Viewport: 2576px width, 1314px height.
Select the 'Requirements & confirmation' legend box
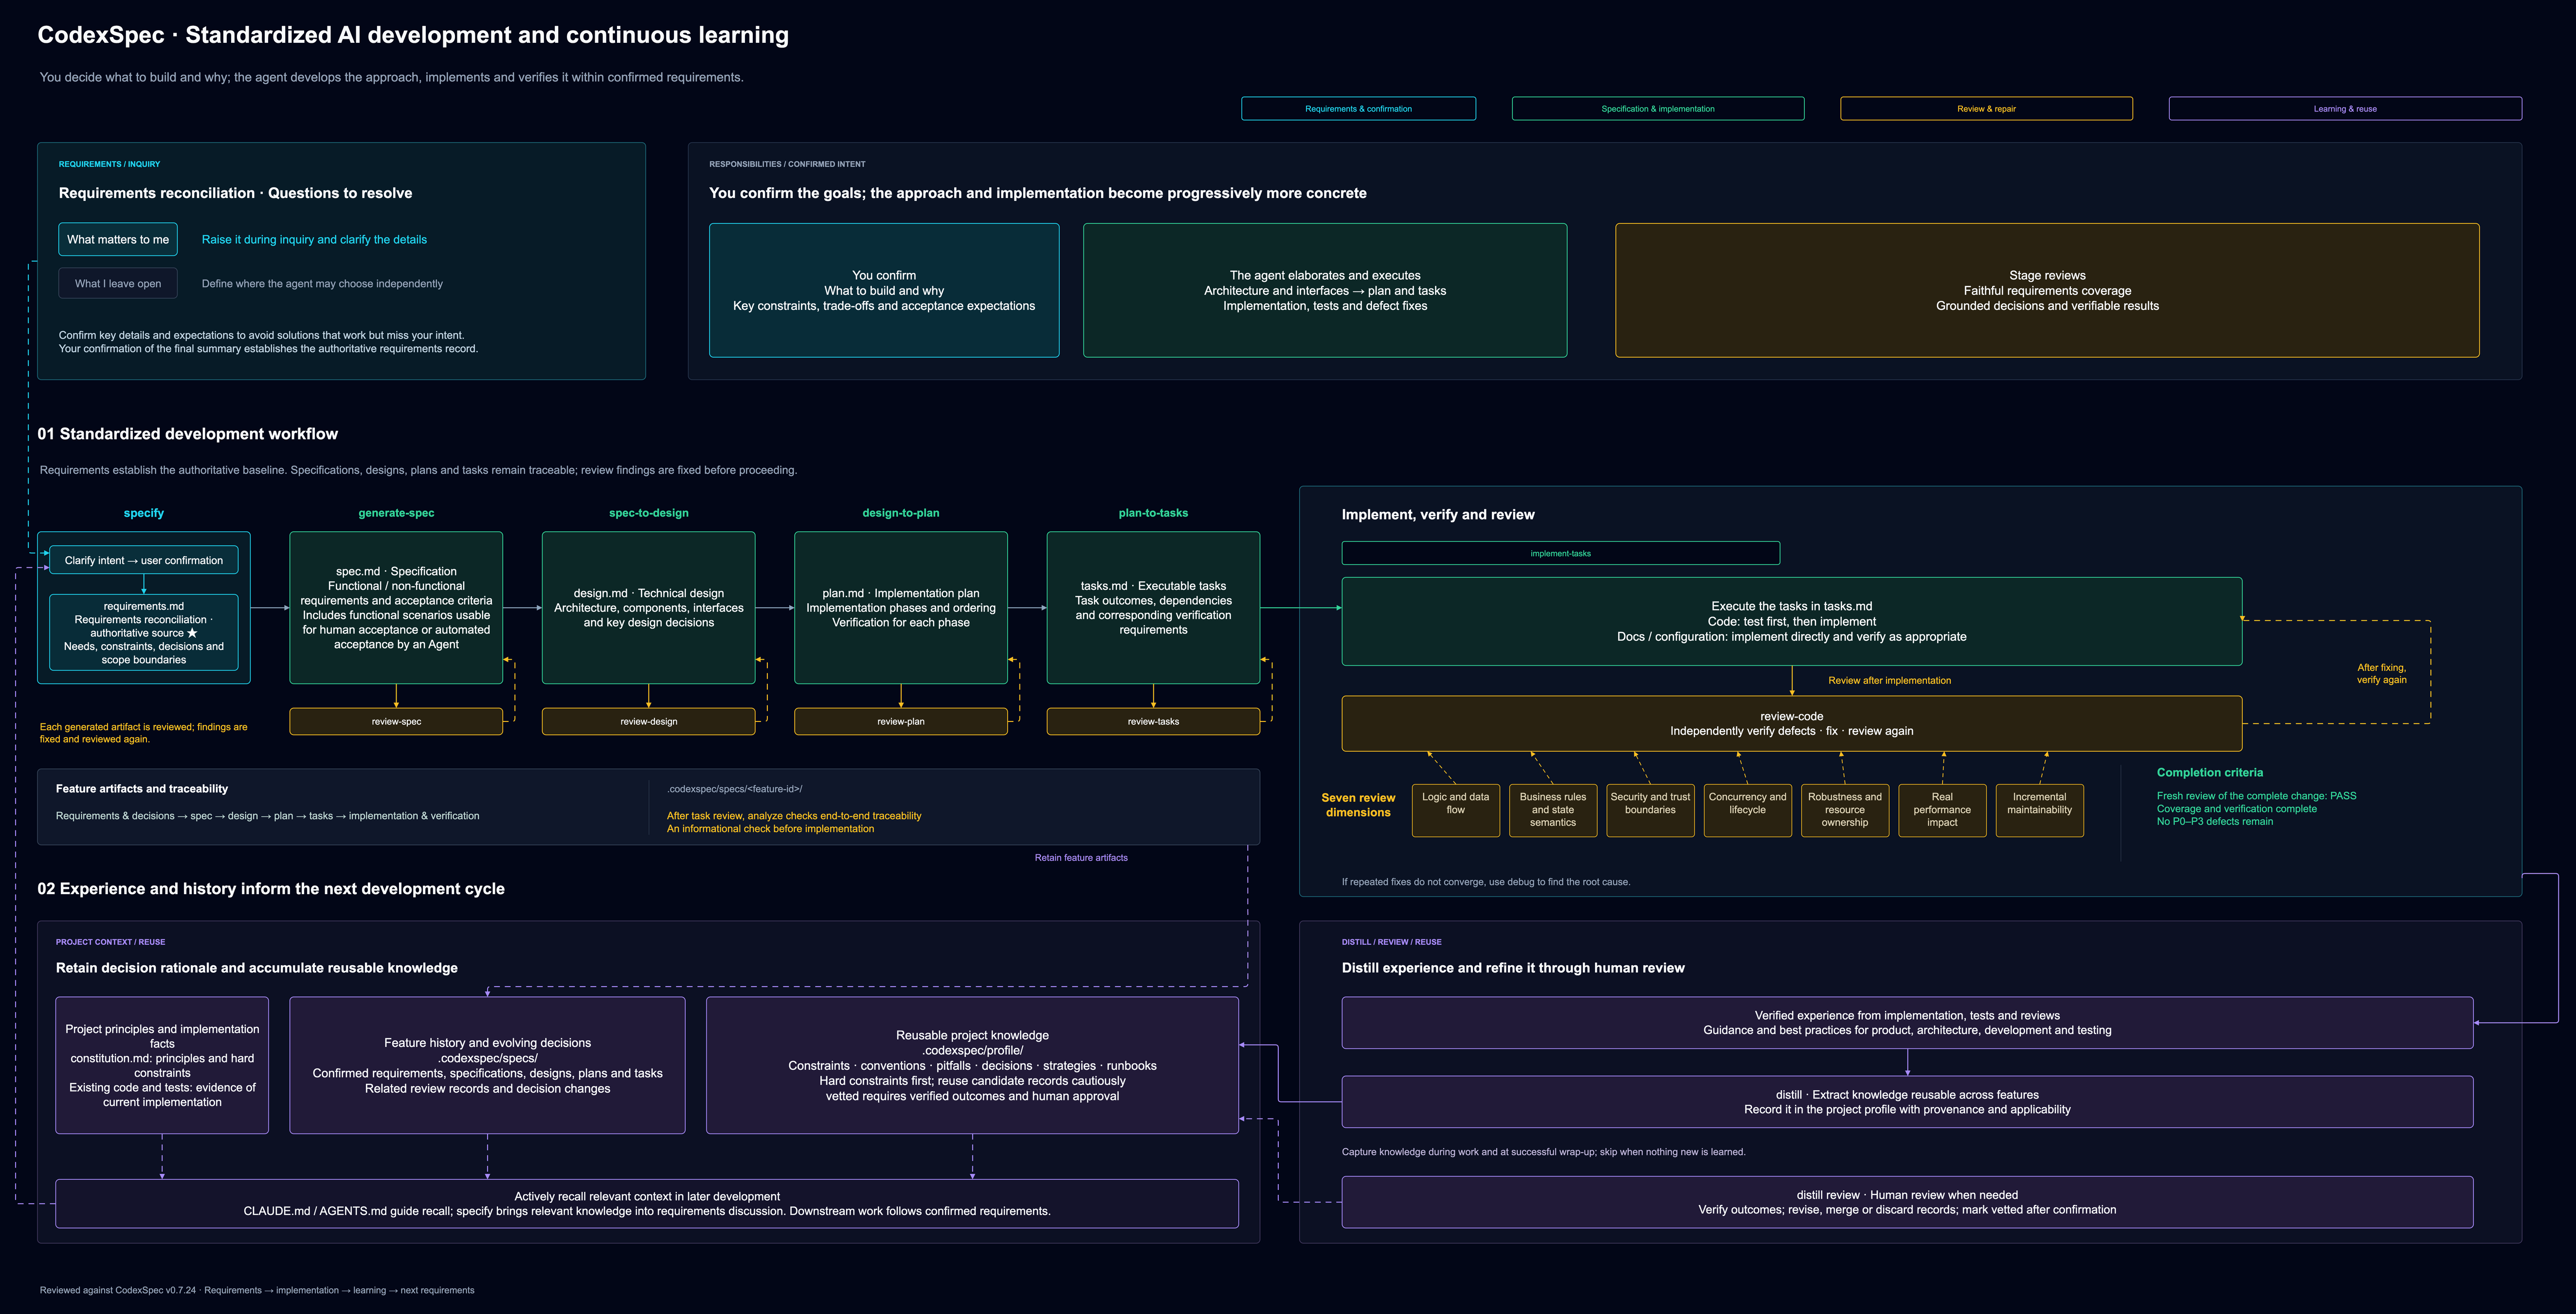[1358, 108]
